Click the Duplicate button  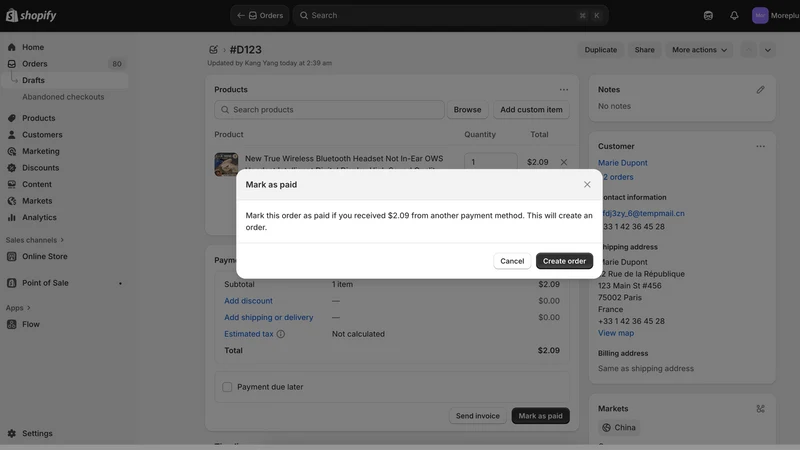pos(601,49)
